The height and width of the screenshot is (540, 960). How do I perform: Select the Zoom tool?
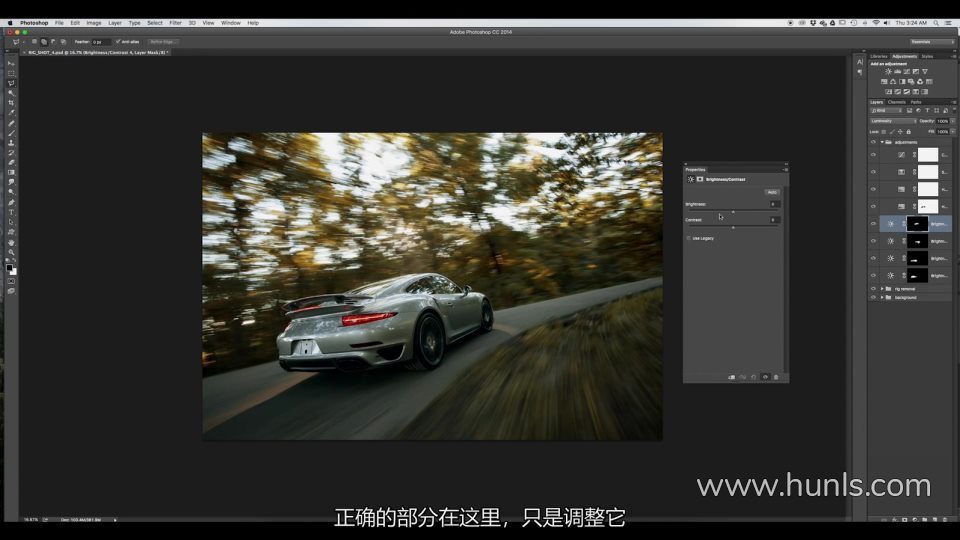pos(11,252)
